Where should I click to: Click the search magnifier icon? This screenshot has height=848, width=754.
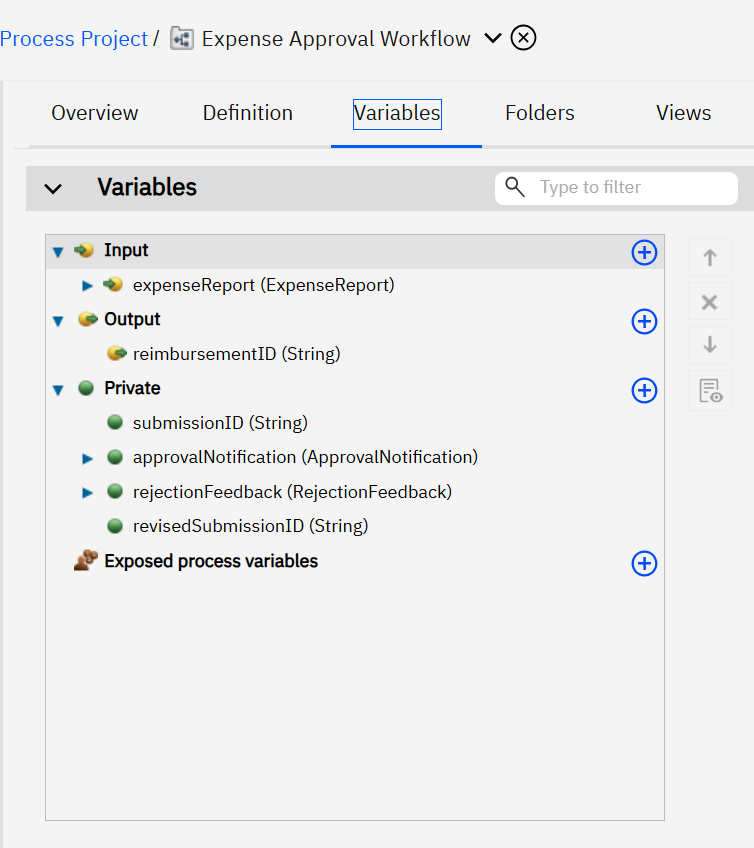515,187
